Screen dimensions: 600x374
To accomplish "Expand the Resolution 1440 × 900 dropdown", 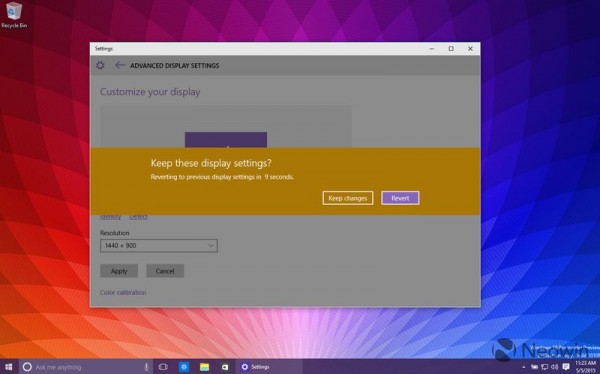I will [x=159, y=246].
